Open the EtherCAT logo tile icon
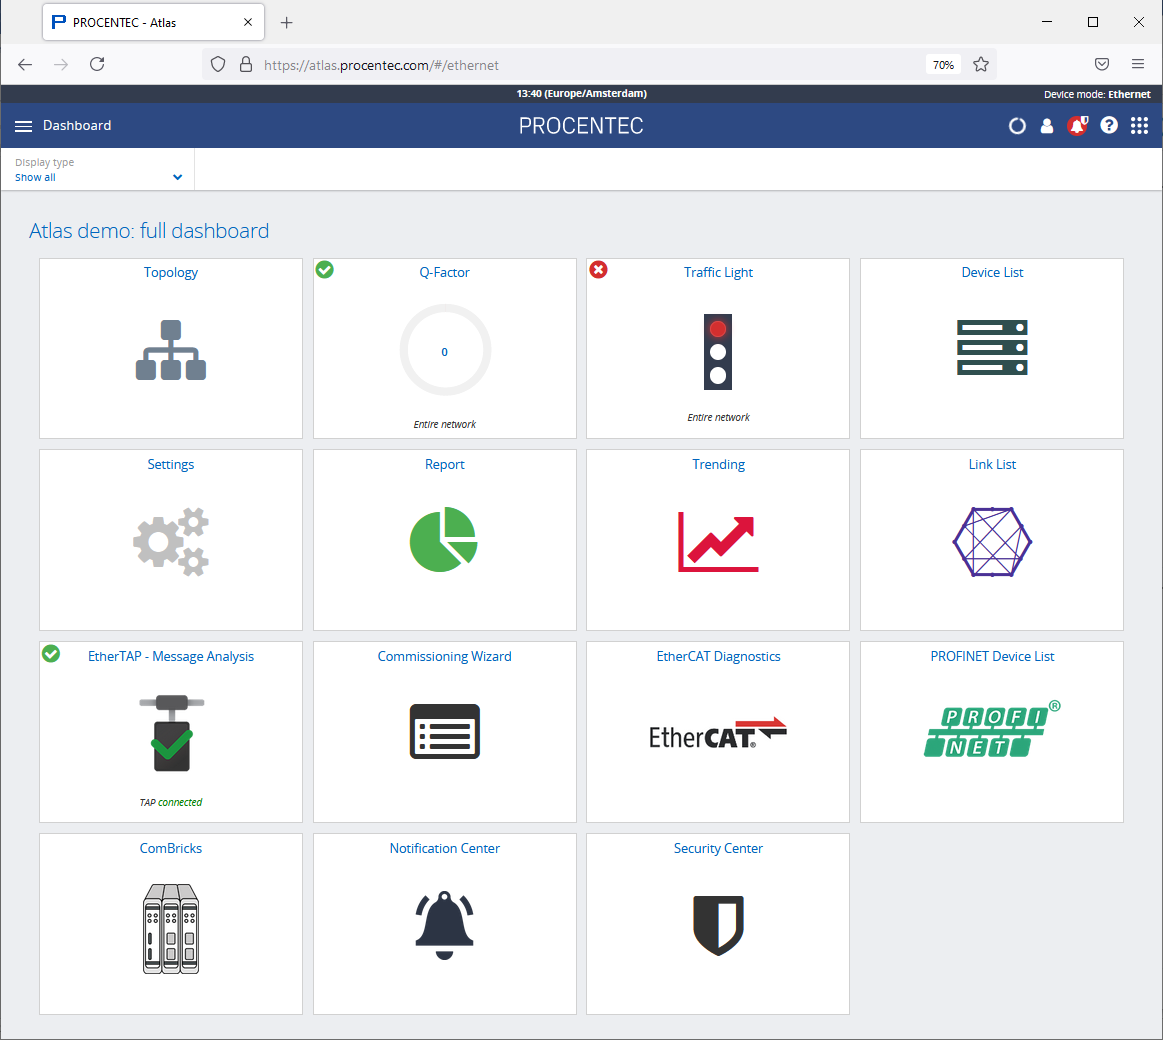The width and height of the screenshot is (1163, 1040). (x=718, y=734)
